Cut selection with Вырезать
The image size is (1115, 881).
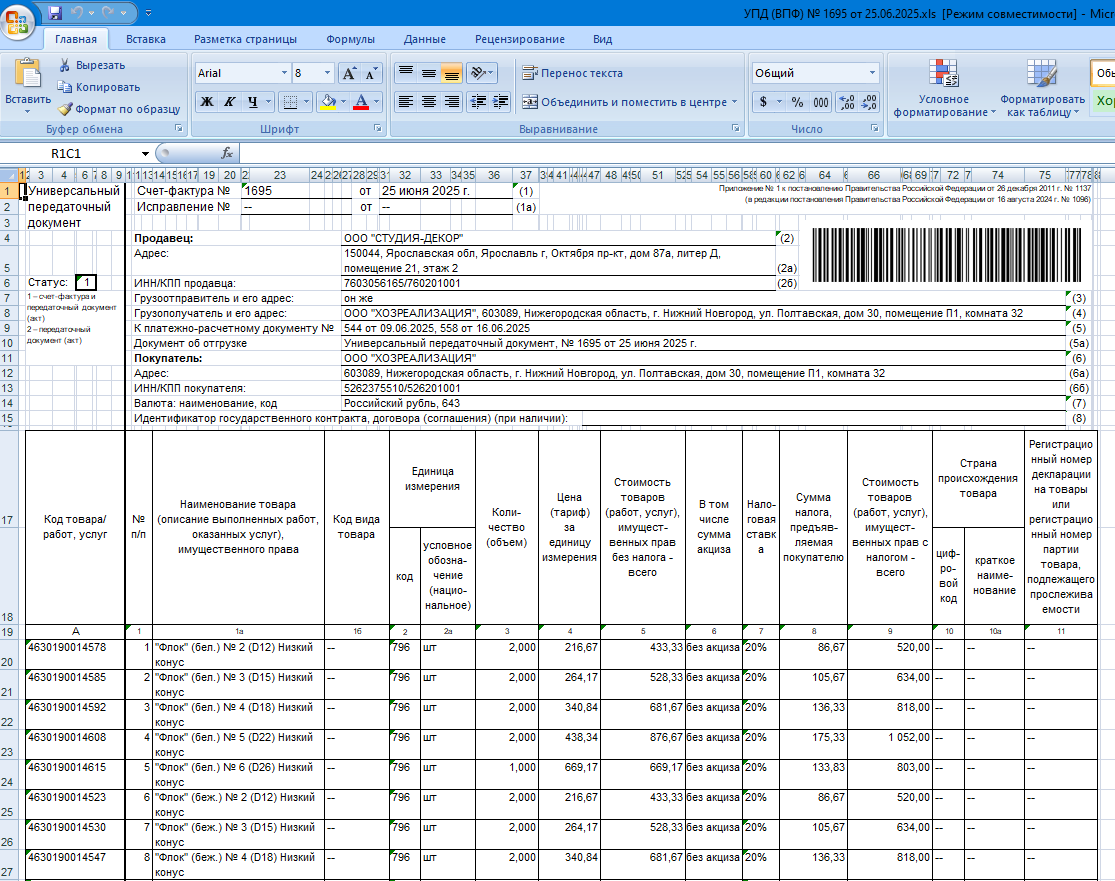coord(92,65)
